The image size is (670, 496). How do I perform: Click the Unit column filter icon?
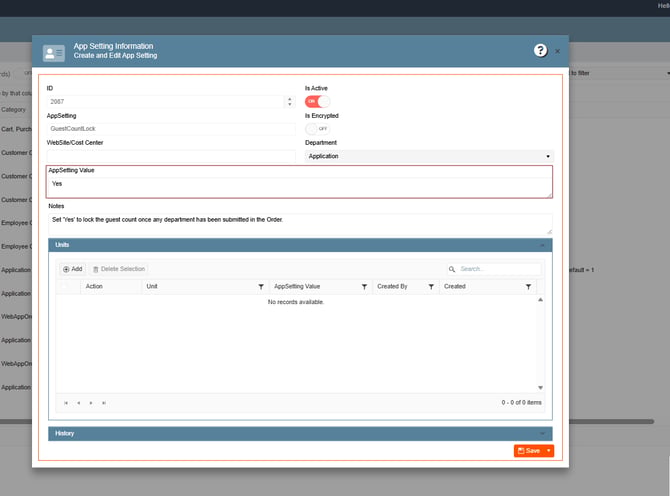(261, 287)
